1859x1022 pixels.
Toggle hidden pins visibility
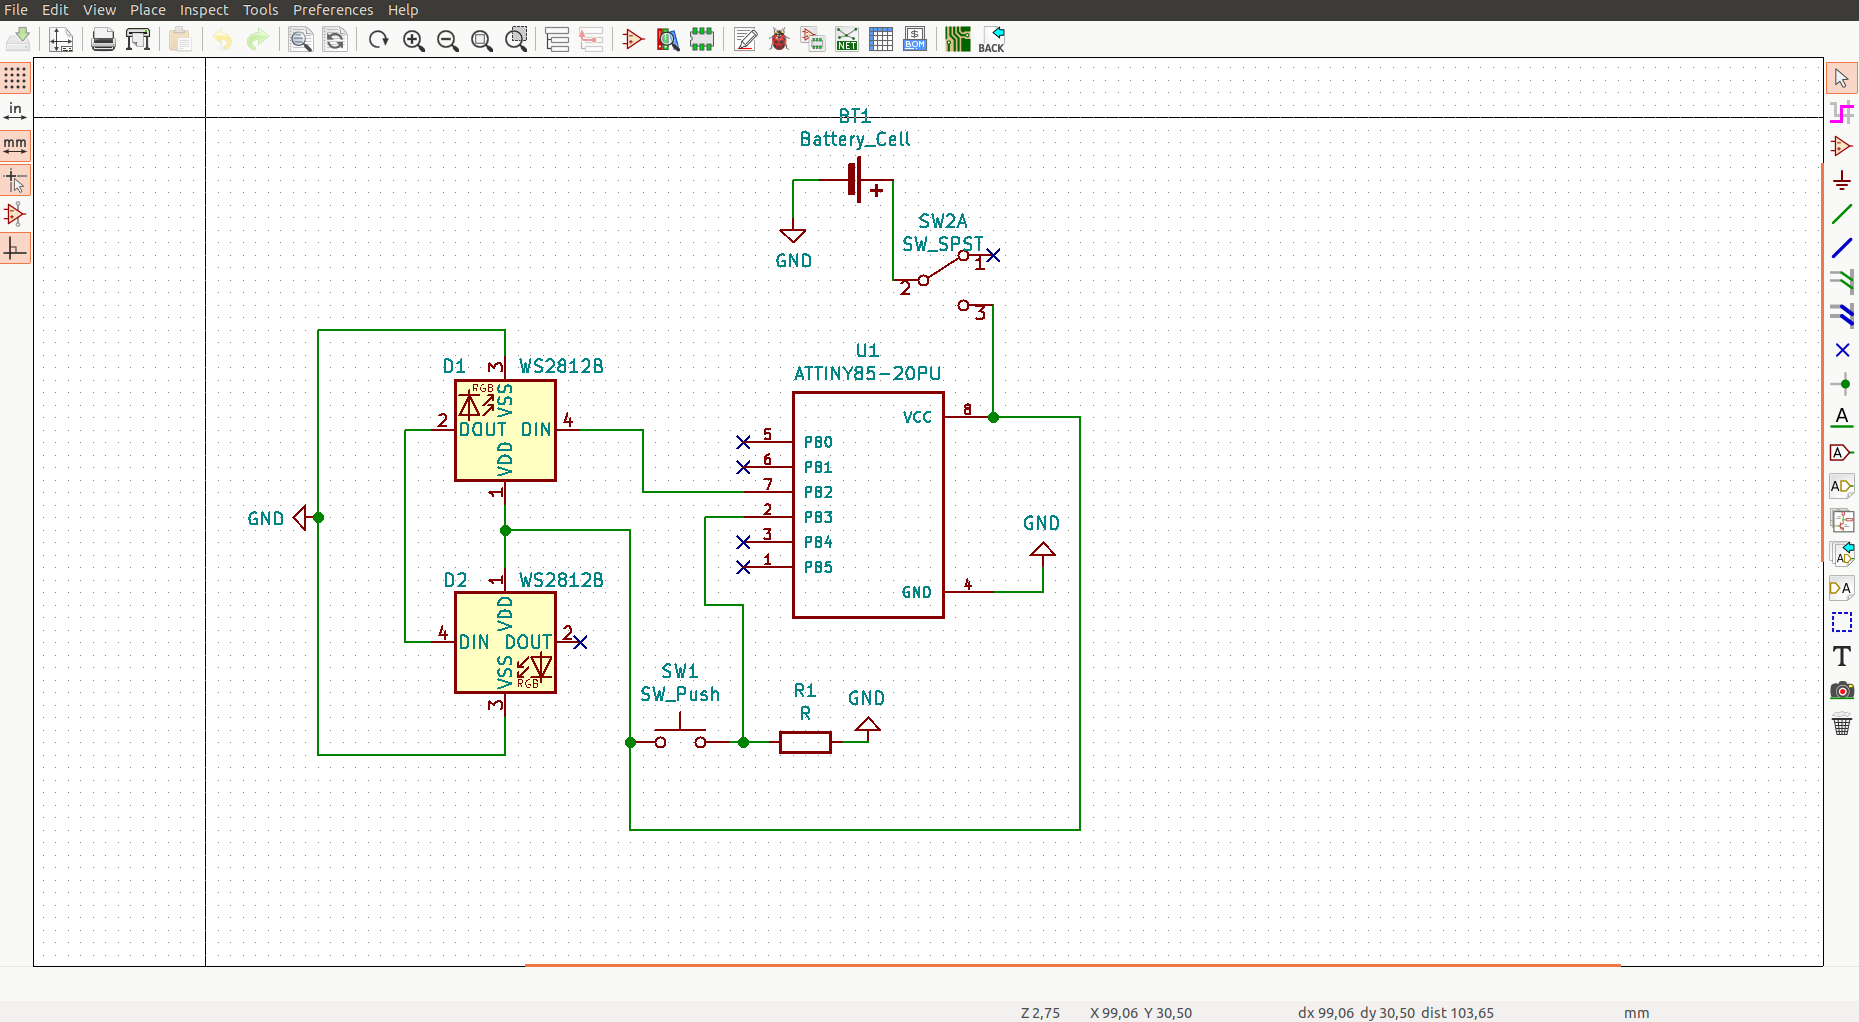15,214
